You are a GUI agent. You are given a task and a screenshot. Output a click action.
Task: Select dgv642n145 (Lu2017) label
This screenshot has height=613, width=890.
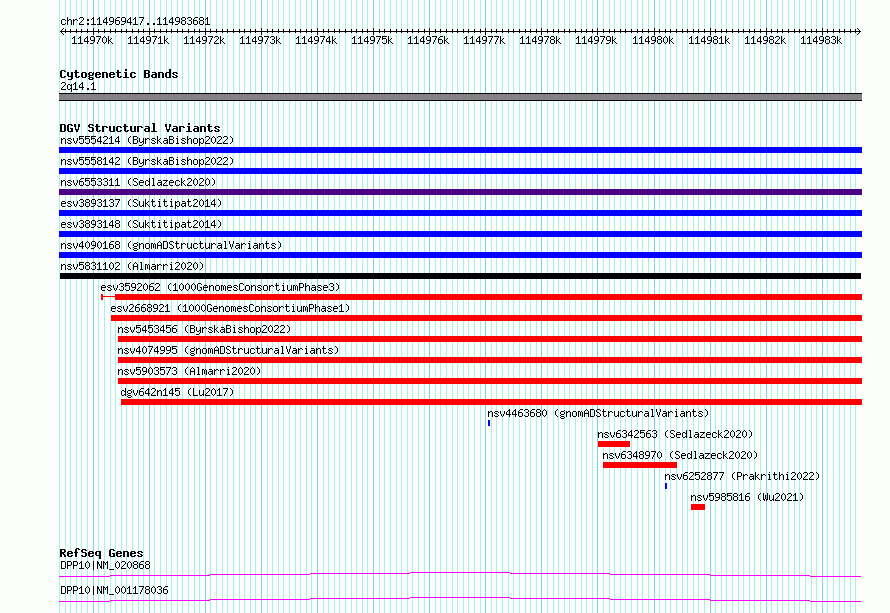tap(177, 392)
